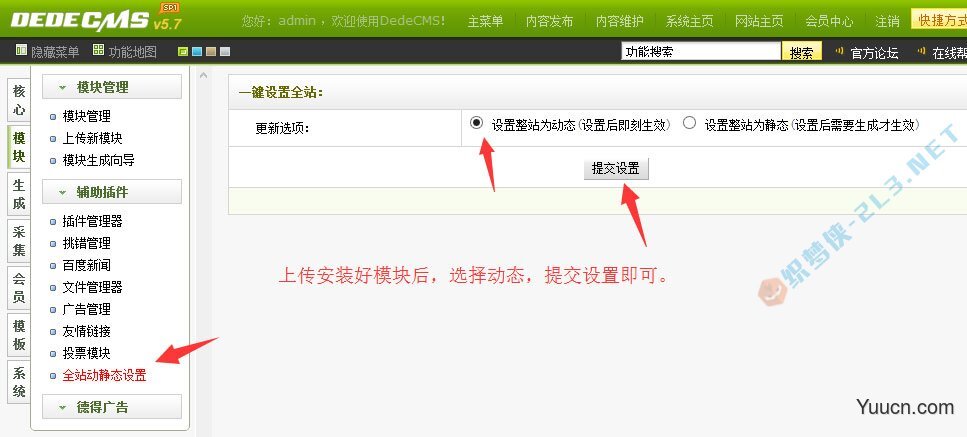Click the 隐藏菜单 hide-menu icon
This screenshot has height=437, width=967.
[20, 51]
